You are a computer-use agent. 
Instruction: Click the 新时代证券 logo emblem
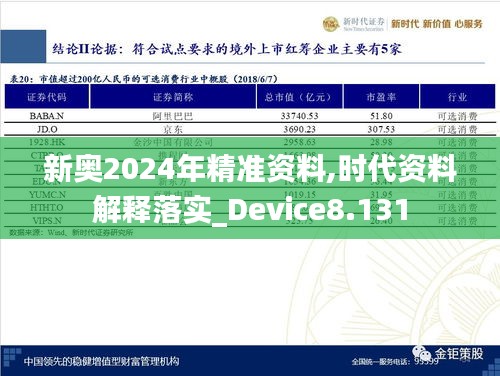331,24
